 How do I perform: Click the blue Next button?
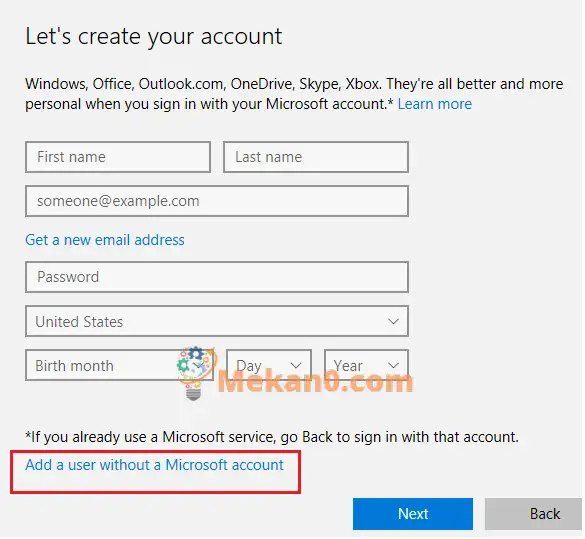point(413,514)
